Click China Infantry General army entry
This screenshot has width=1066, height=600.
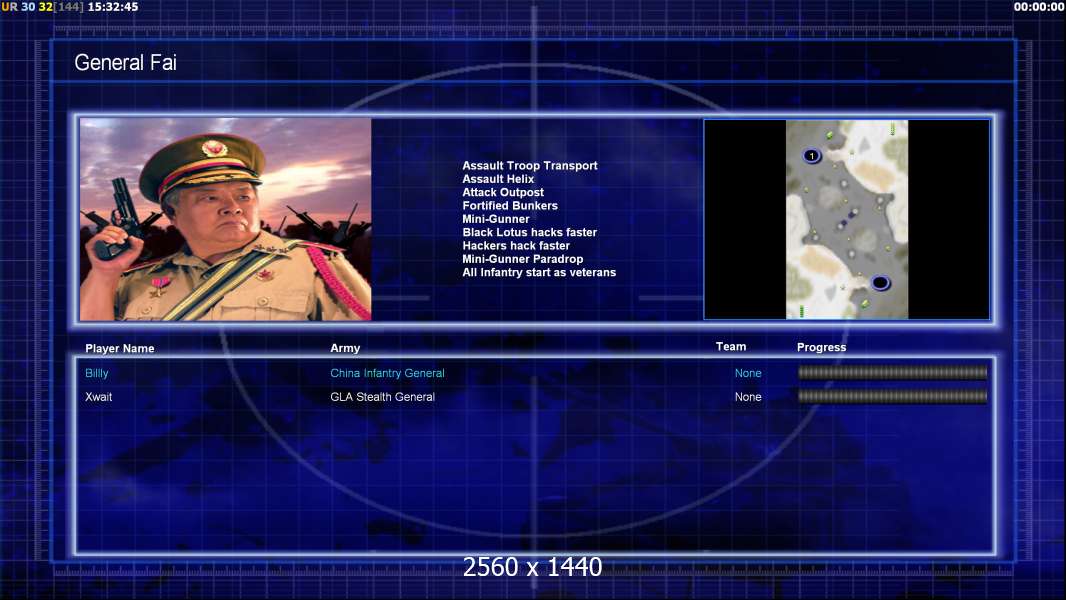(x=388, y=373)
